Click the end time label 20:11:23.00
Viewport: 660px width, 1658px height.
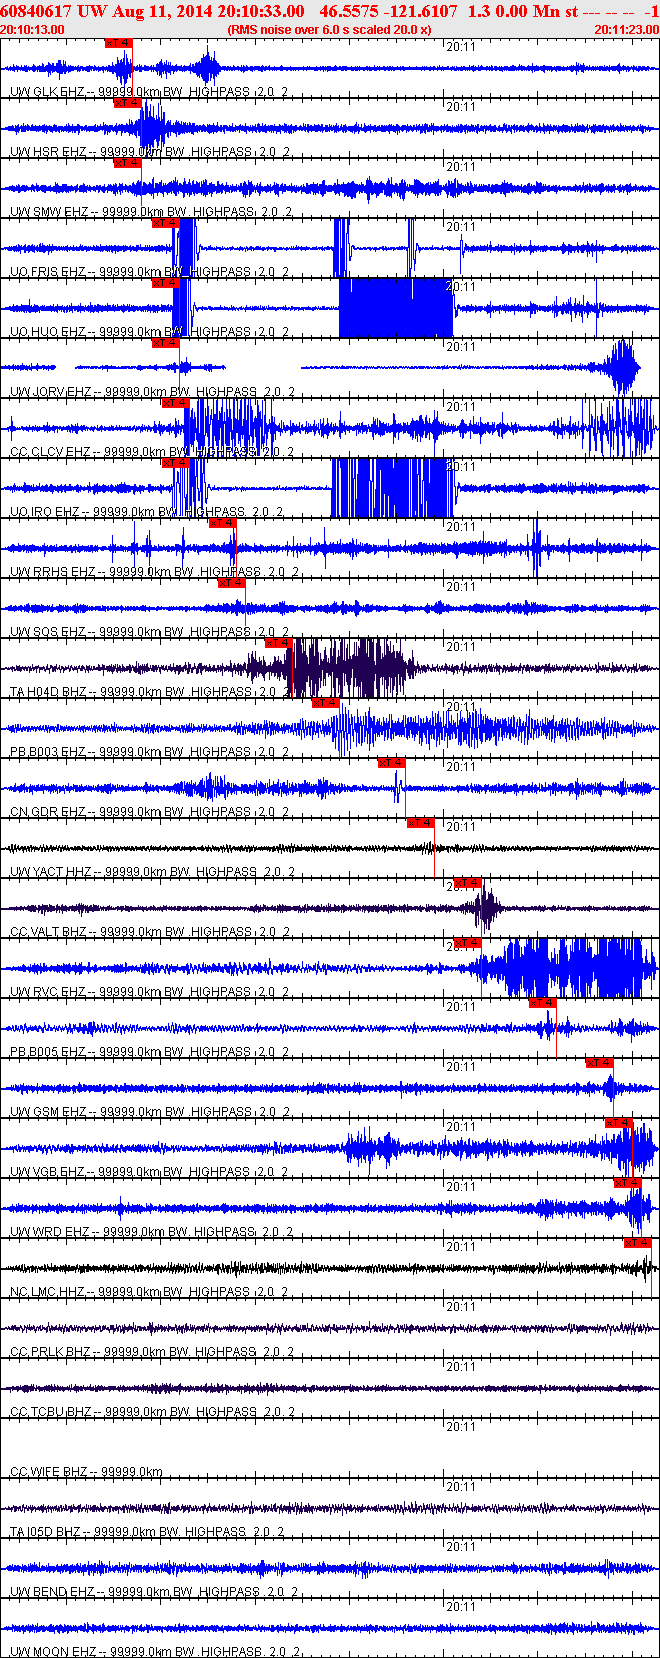click(x=626, y=30)
